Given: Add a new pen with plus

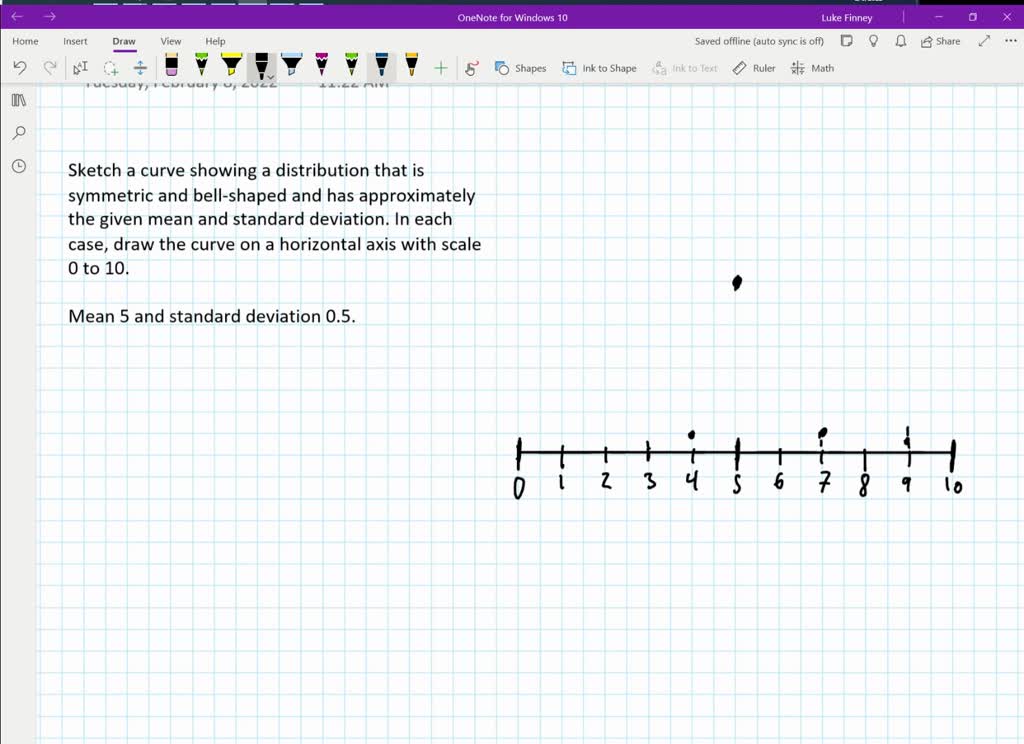Looking at the screenshot, I should coord(441,67).
